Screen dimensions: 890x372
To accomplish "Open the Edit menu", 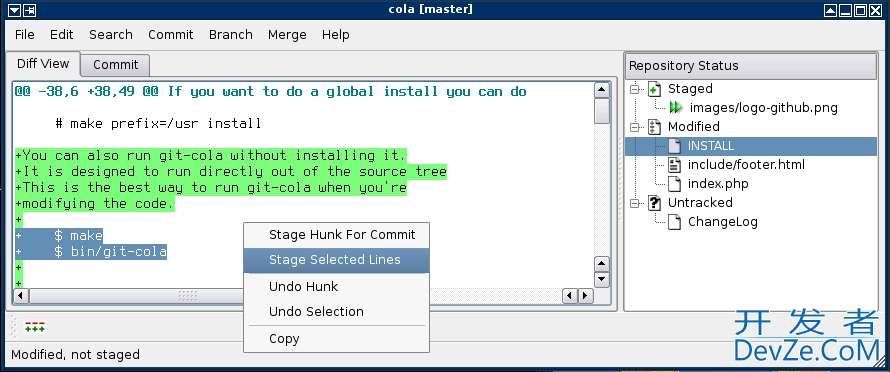I will (x=61, y=35).
